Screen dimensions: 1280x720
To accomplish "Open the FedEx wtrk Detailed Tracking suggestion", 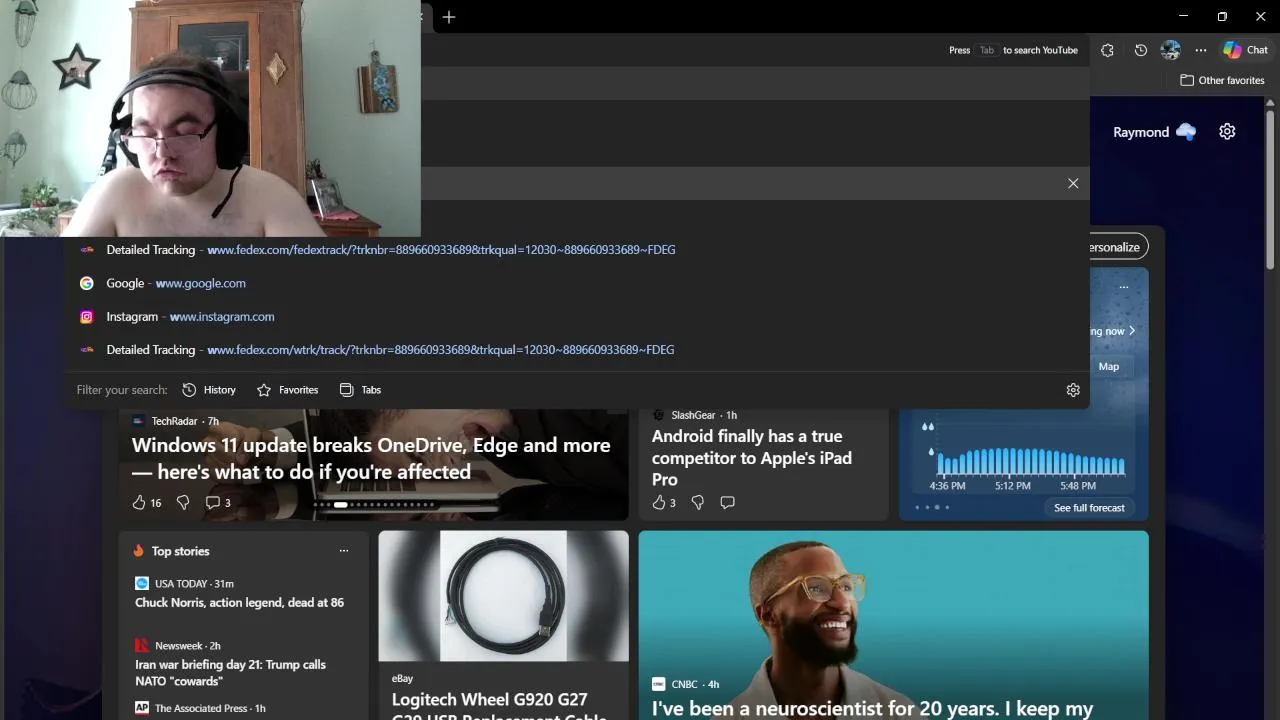I will [x=577, y=350].
